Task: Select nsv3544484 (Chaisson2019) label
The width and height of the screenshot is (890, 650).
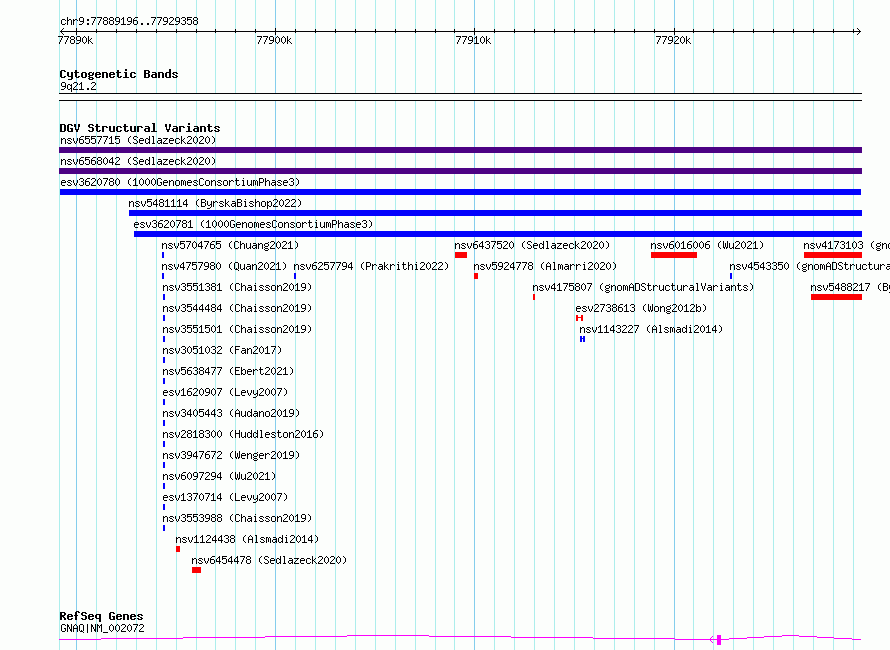Action: (237, 308)
